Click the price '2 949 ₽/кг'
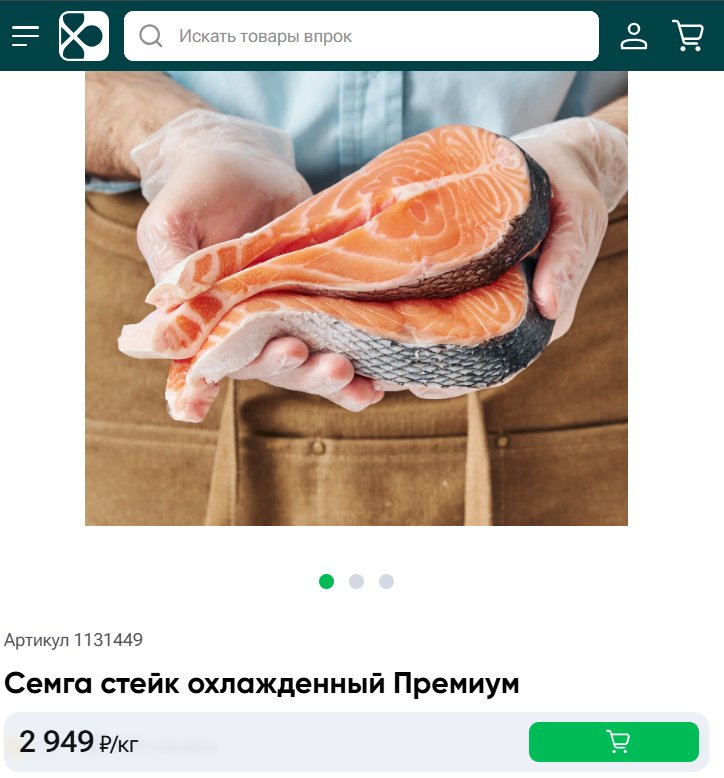The image size is (724, 778). (78, 742)
